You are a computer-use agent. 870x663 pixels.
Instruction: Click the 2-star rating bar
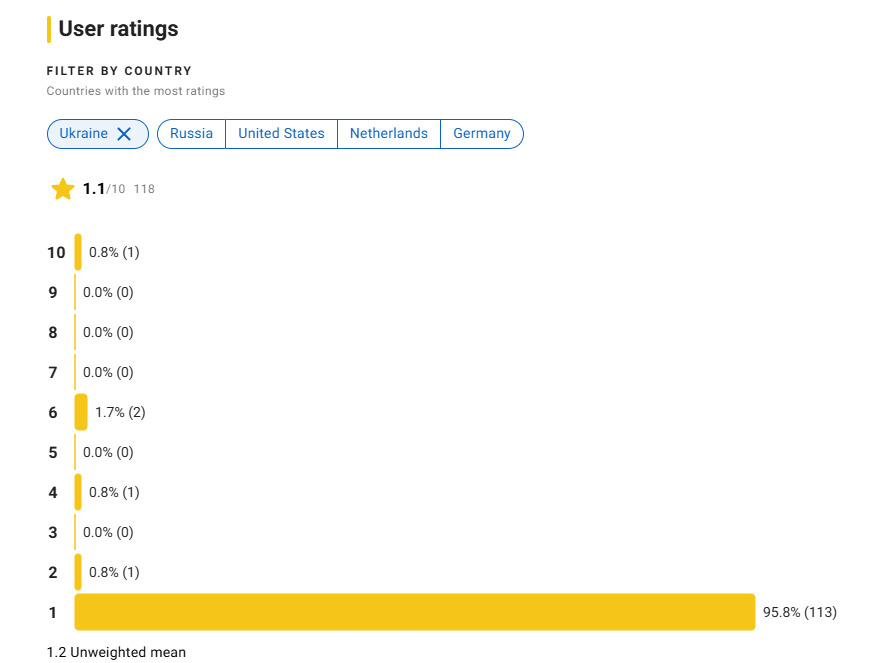(x=78, y=572)
